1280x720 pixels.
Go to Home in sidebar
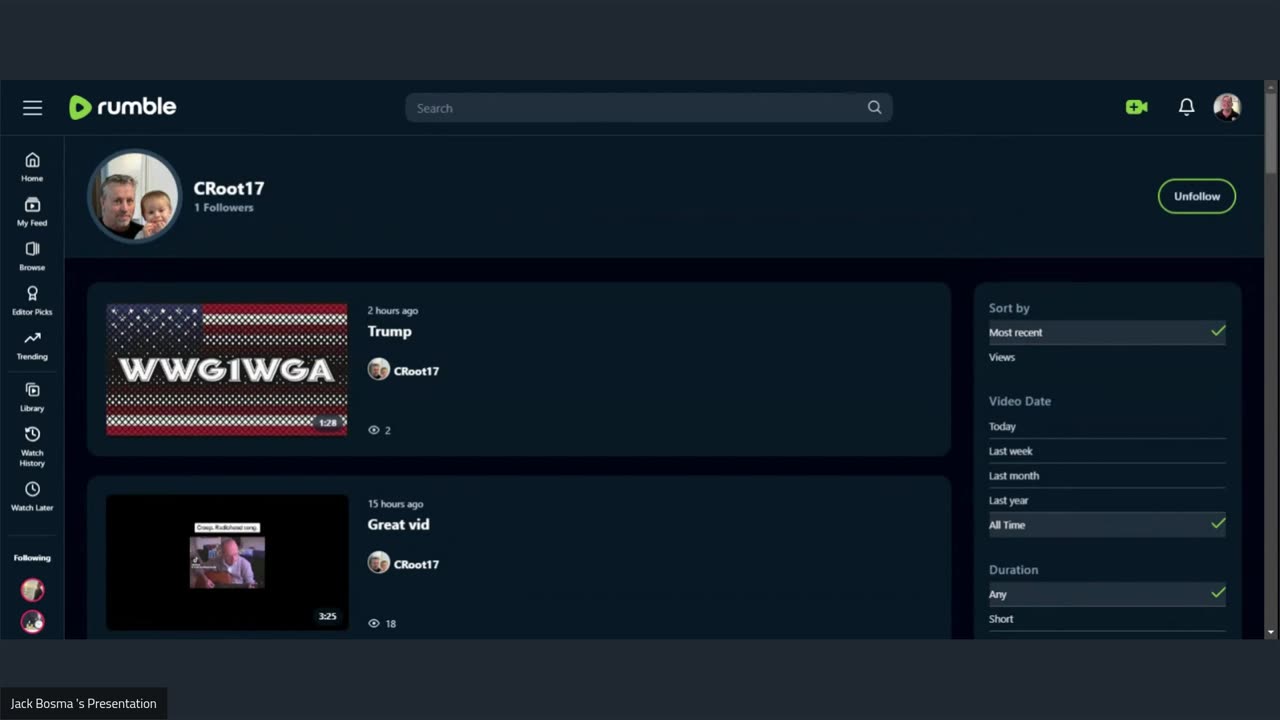(32, 167)
